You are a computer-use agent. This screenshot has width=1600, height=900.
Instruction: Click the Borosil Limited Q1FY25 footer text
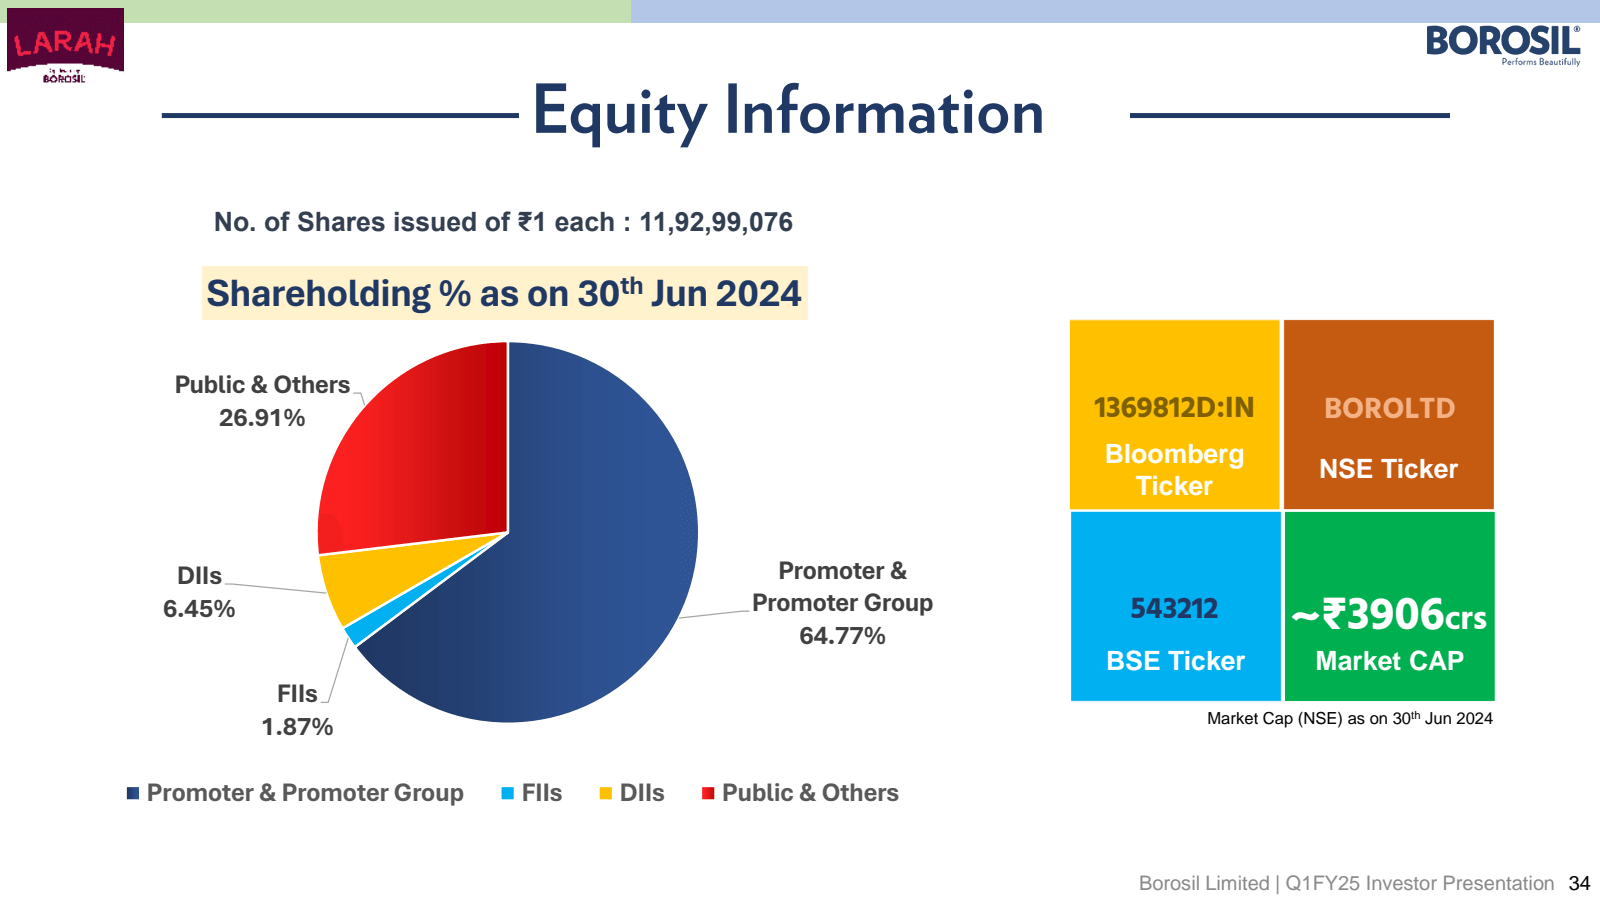tap(1346, 883)
